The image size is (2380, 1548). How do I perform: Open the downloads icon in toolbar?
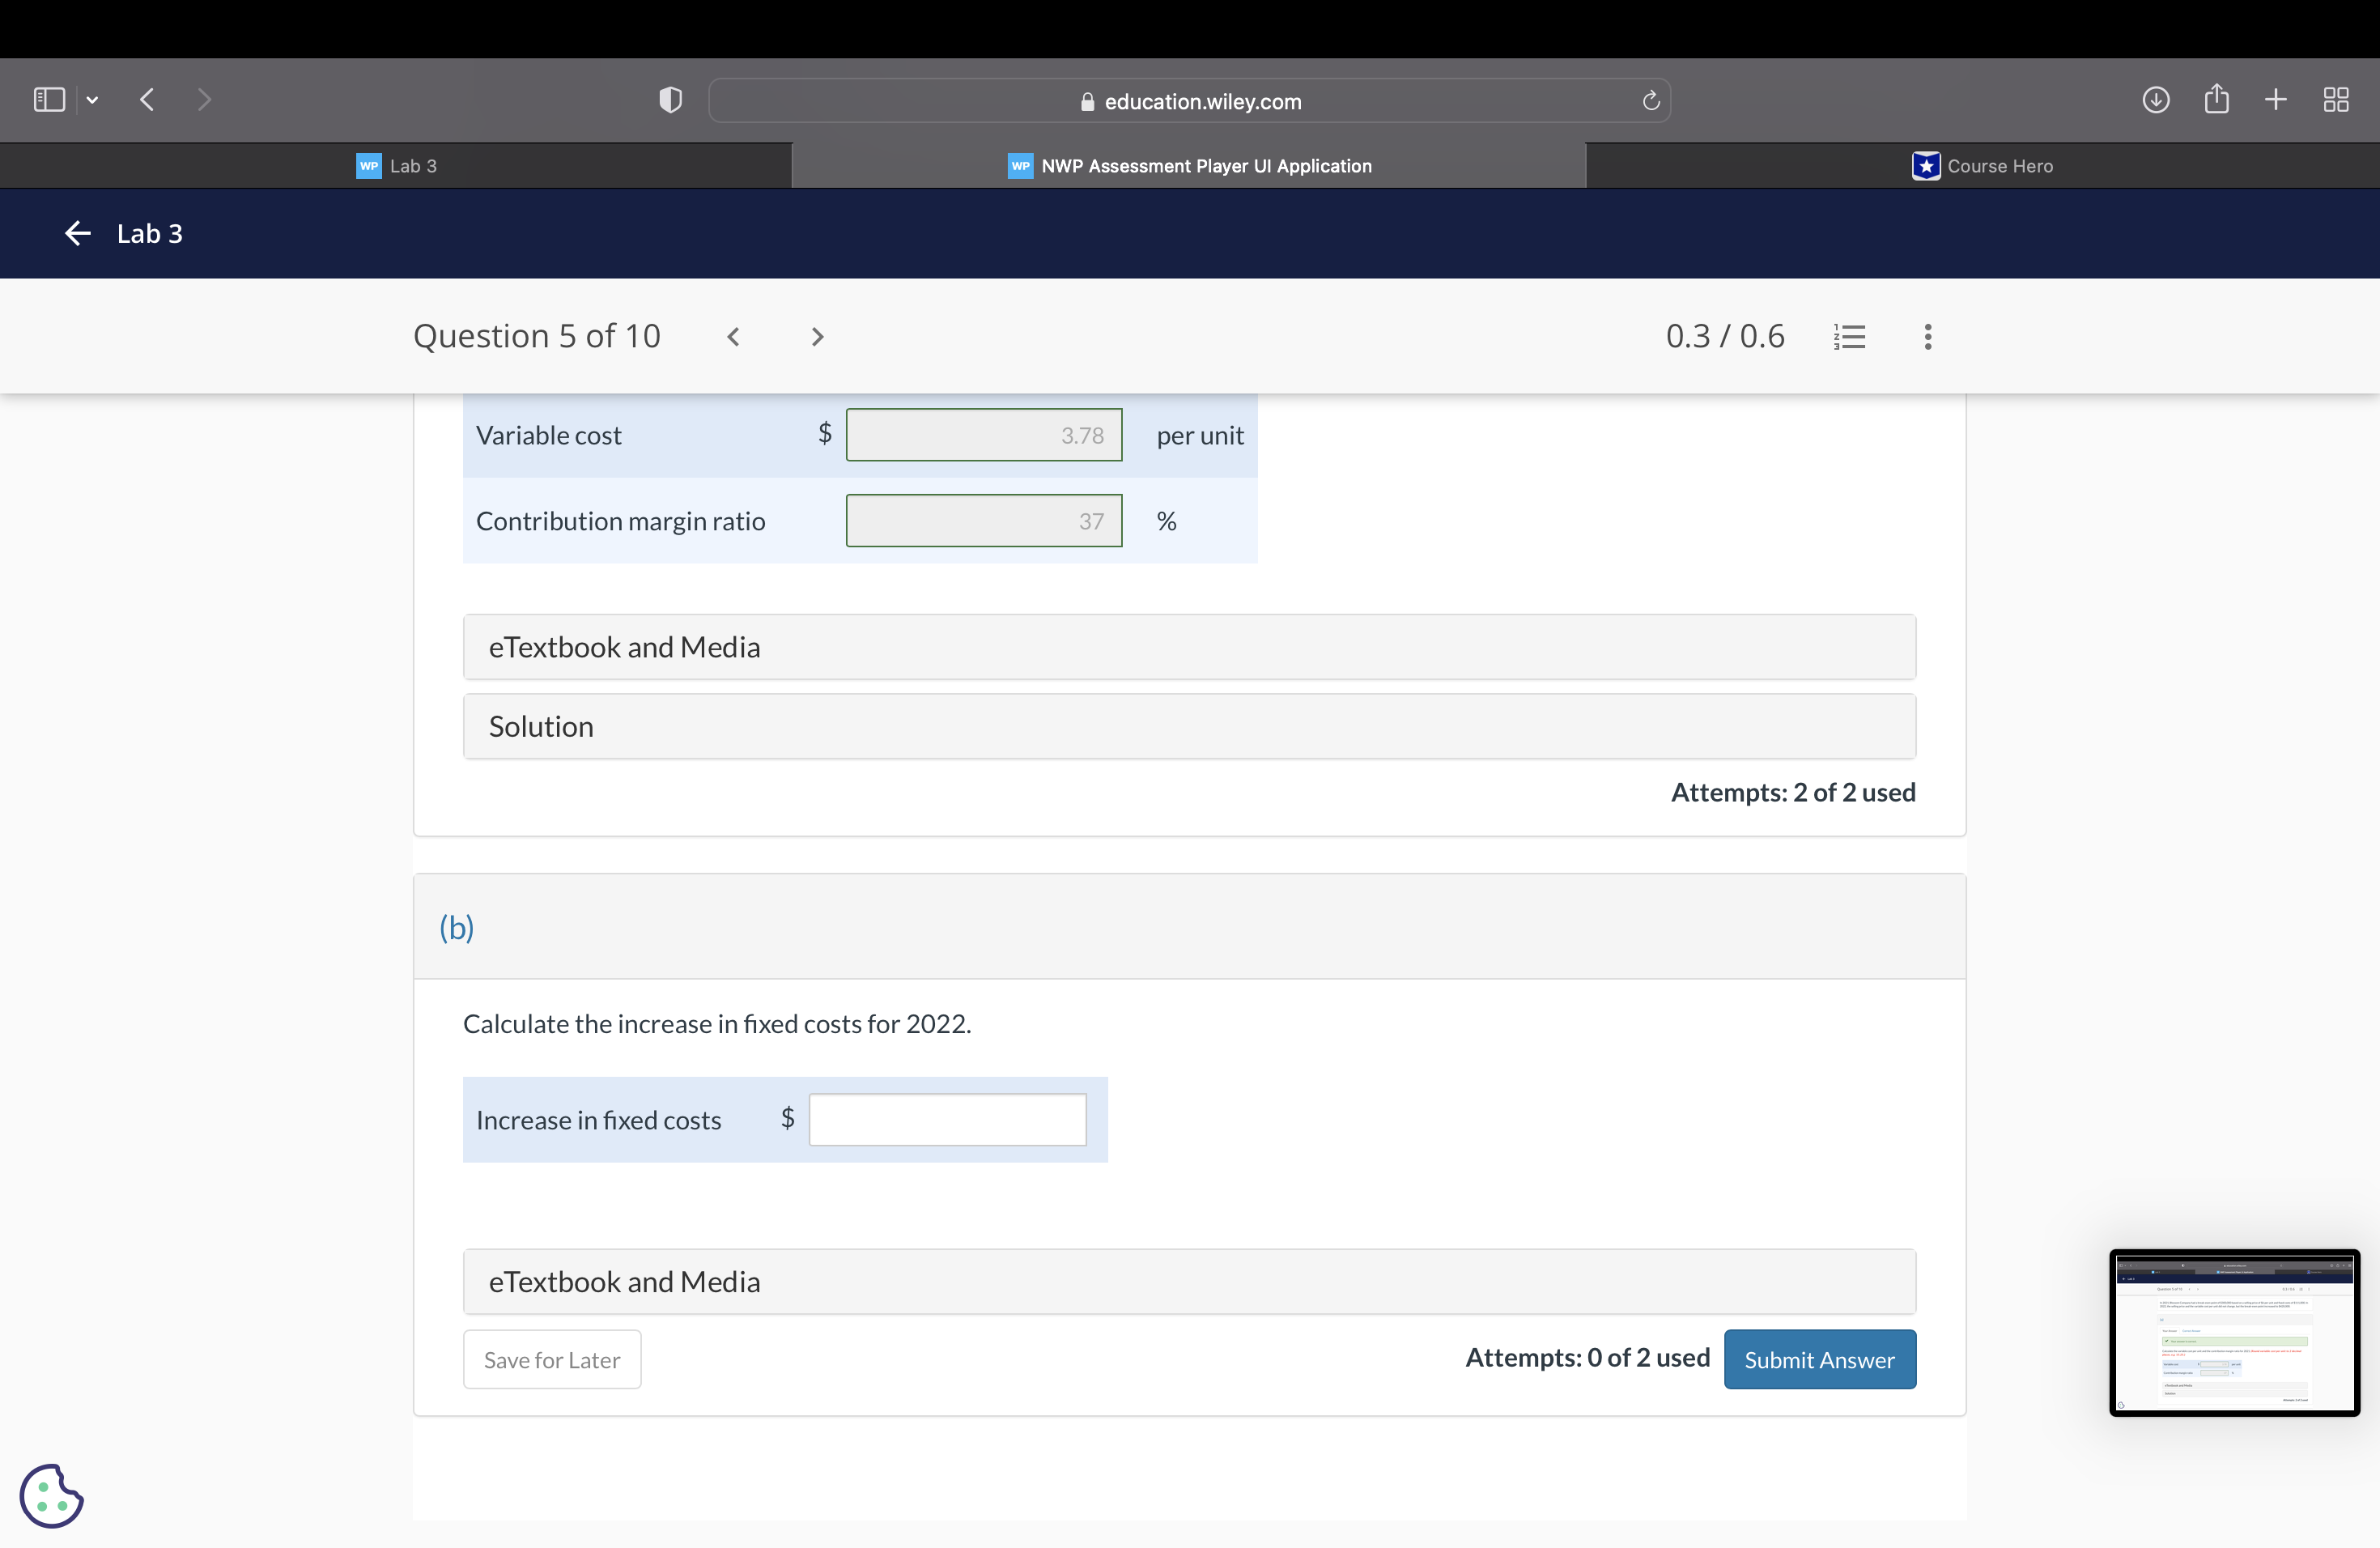[x=2155, y=99]
